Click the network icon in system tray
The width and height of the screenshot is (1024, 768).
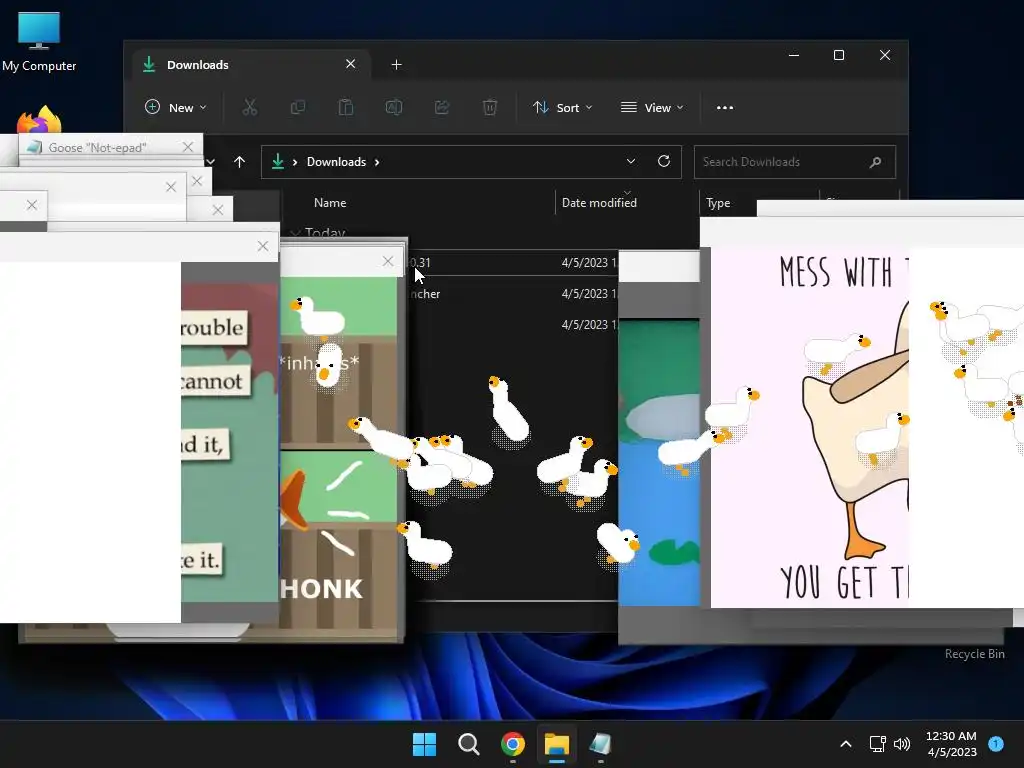877,744
